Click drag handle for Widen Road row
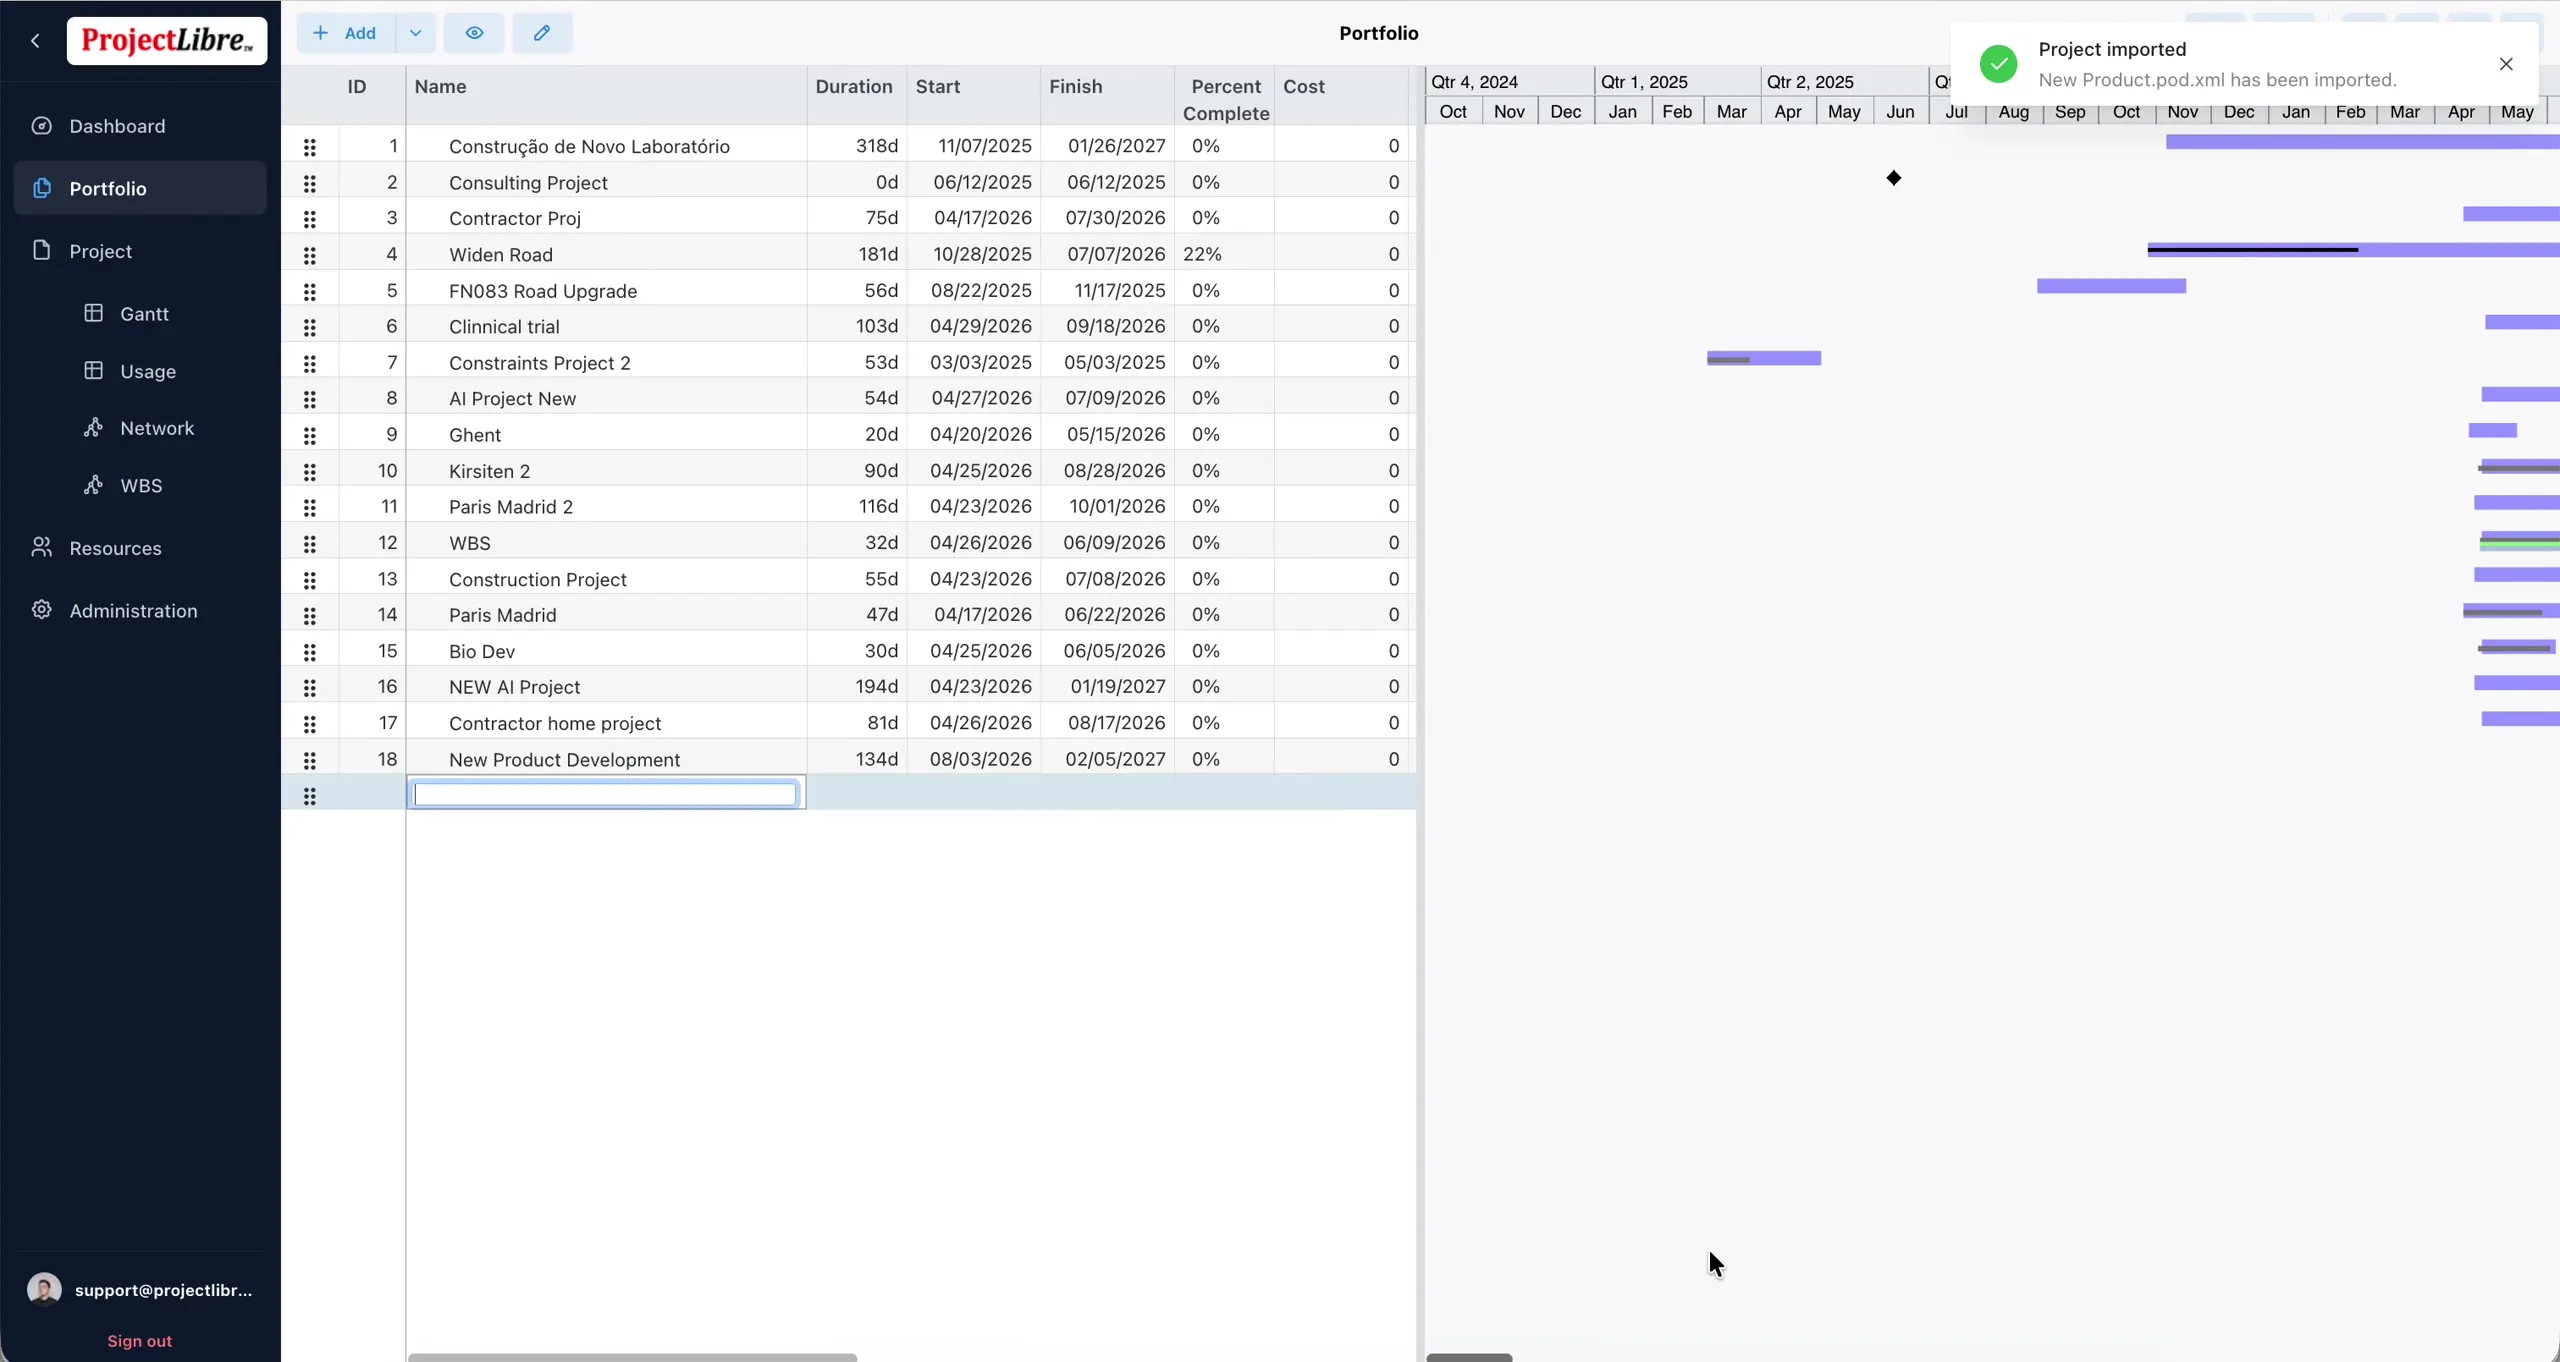 coord(310,255)
